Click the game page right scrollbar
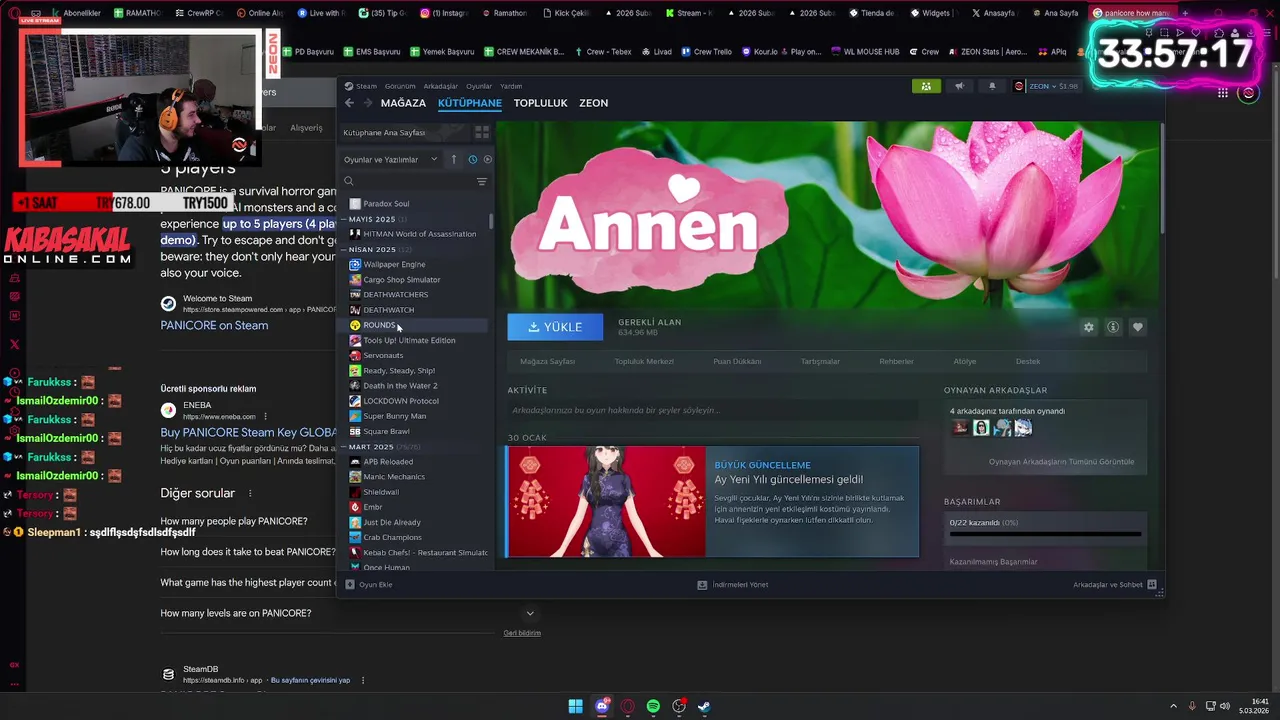Viewport: 1280px width, 720px height. tap(1161, 180)
